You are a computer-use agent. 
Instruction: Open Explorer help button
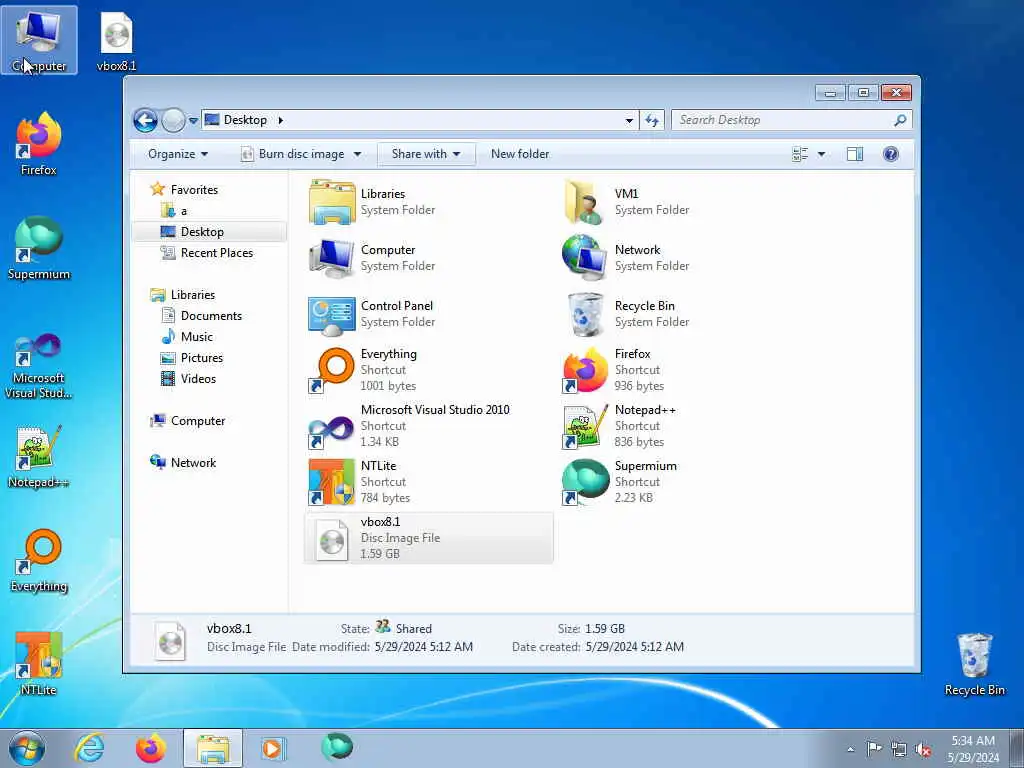pyautogui.click(x=891, y=154)
